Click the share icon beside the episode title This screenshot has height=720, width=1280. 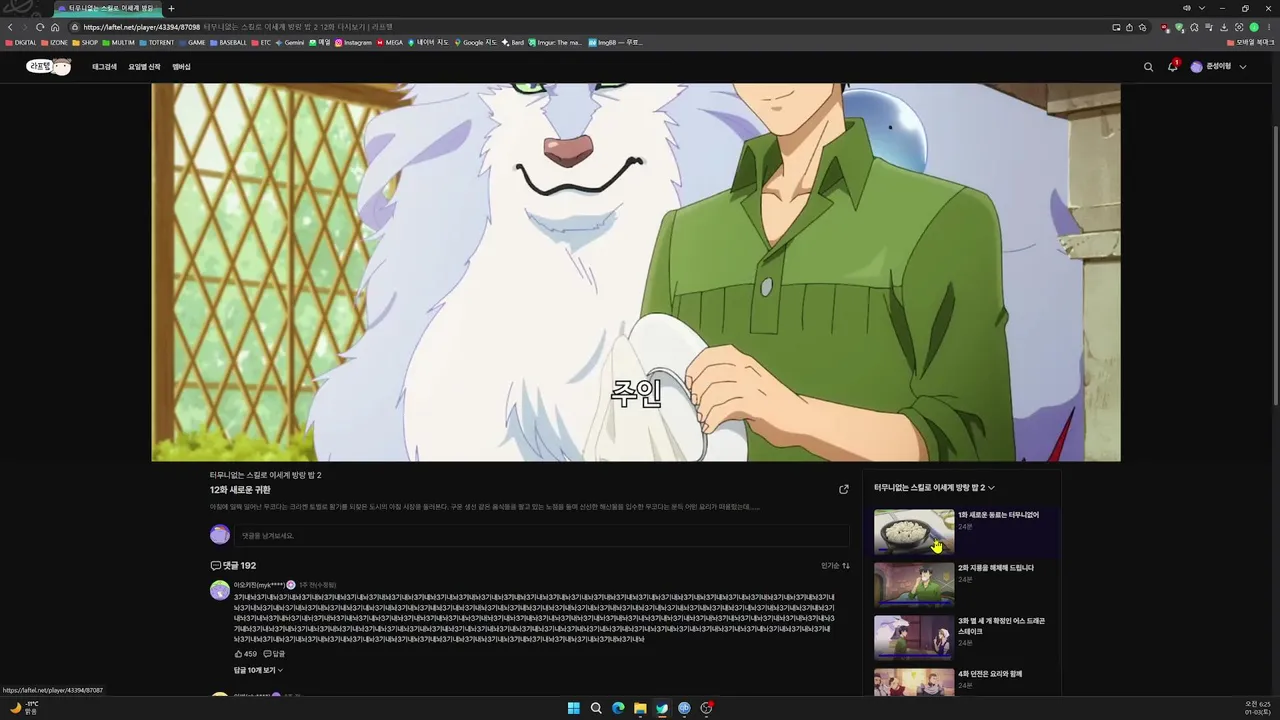pos(843,489)
